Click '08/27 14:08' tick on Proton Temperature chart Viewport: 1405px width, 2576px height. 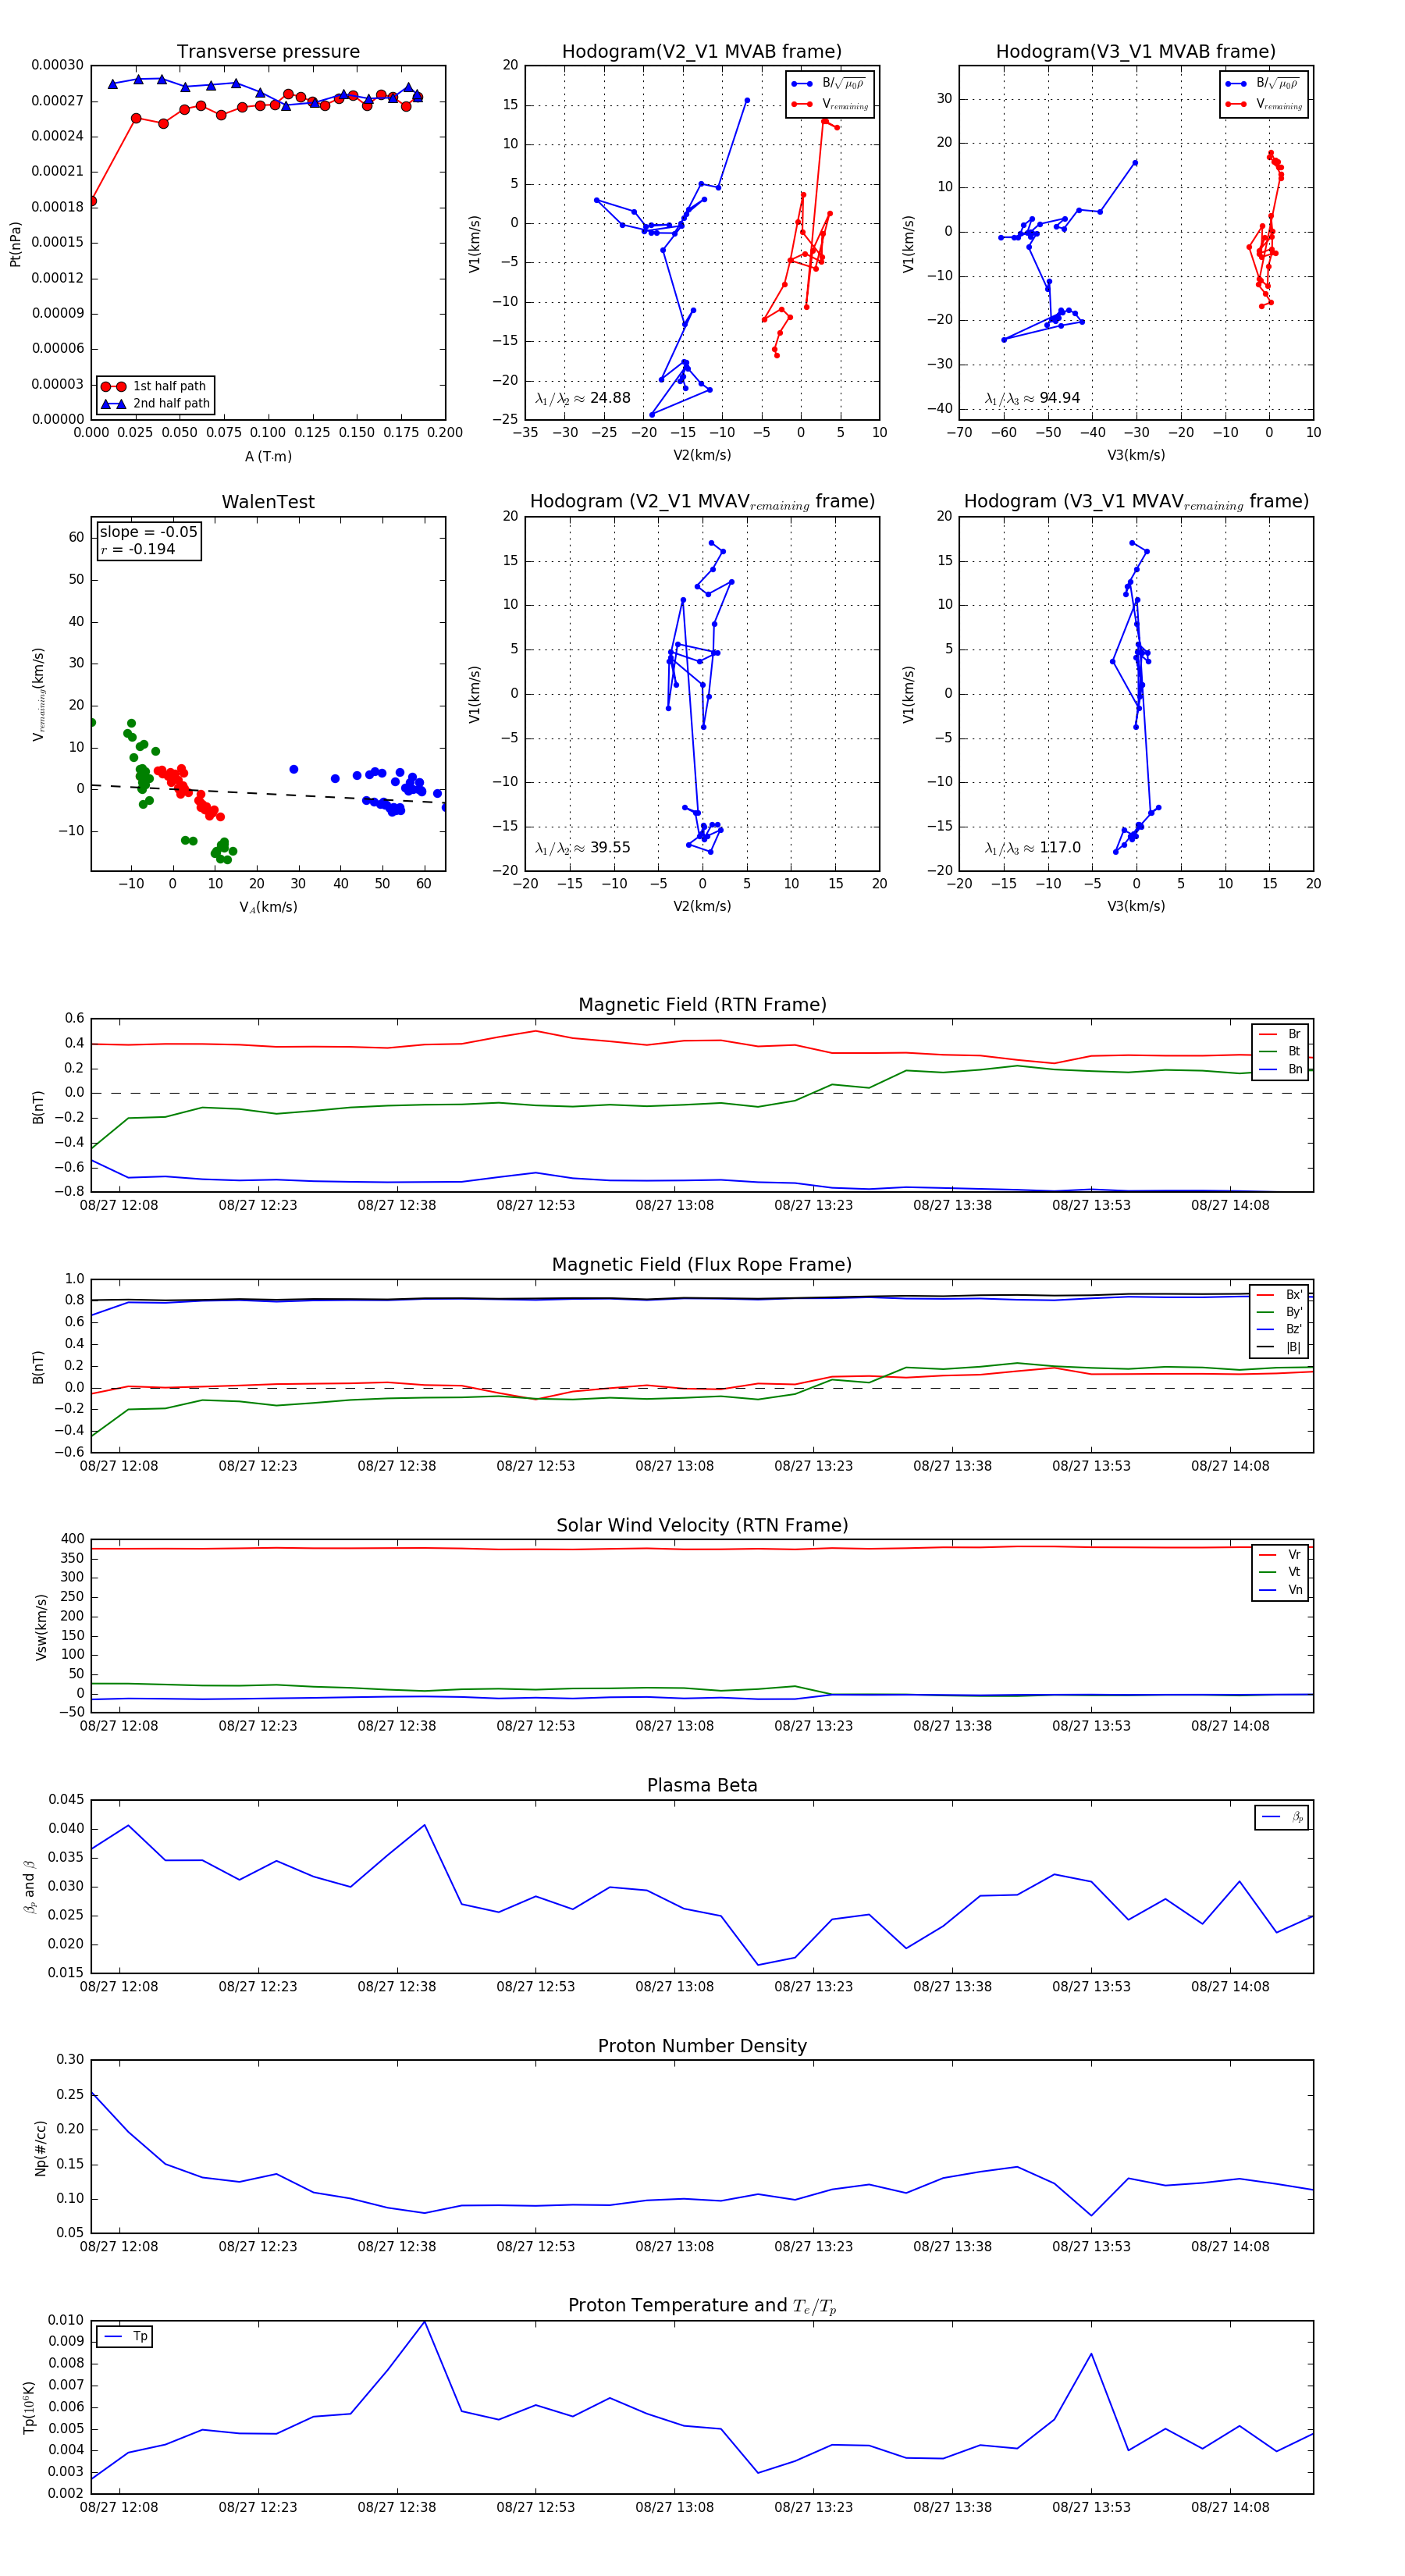[1230, 2507]
